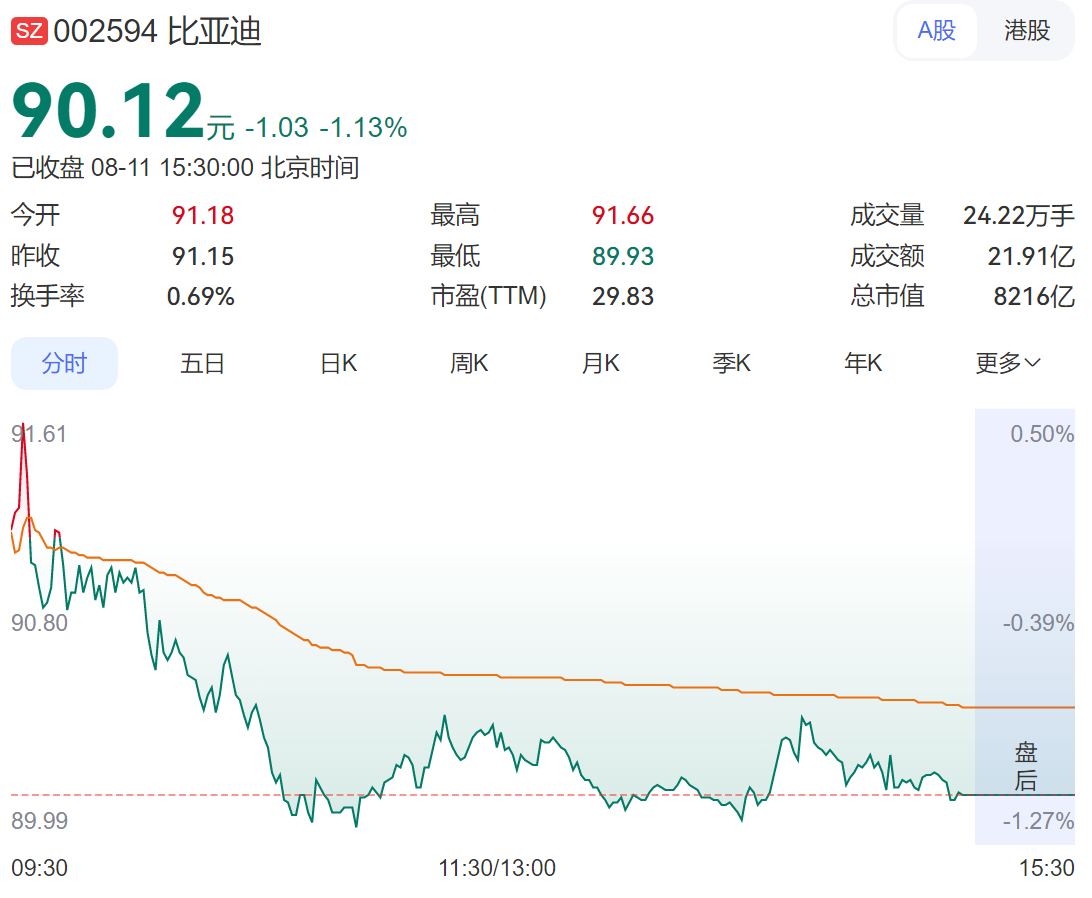The height and width of the screenshot is (898, 1092).
Task: Click the 09:30 time axis label
Action: 40,868
